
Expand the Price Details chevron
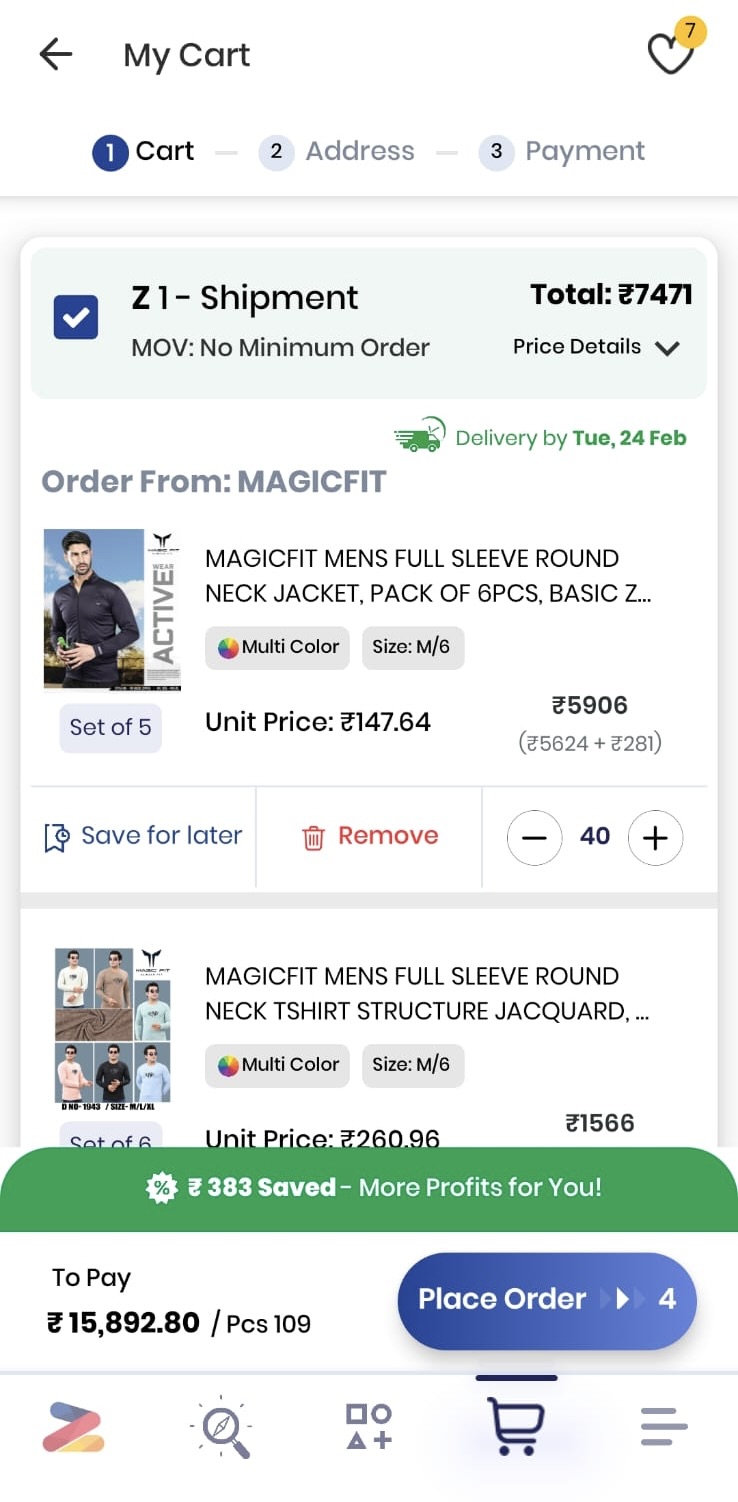(x=667, y=348)
